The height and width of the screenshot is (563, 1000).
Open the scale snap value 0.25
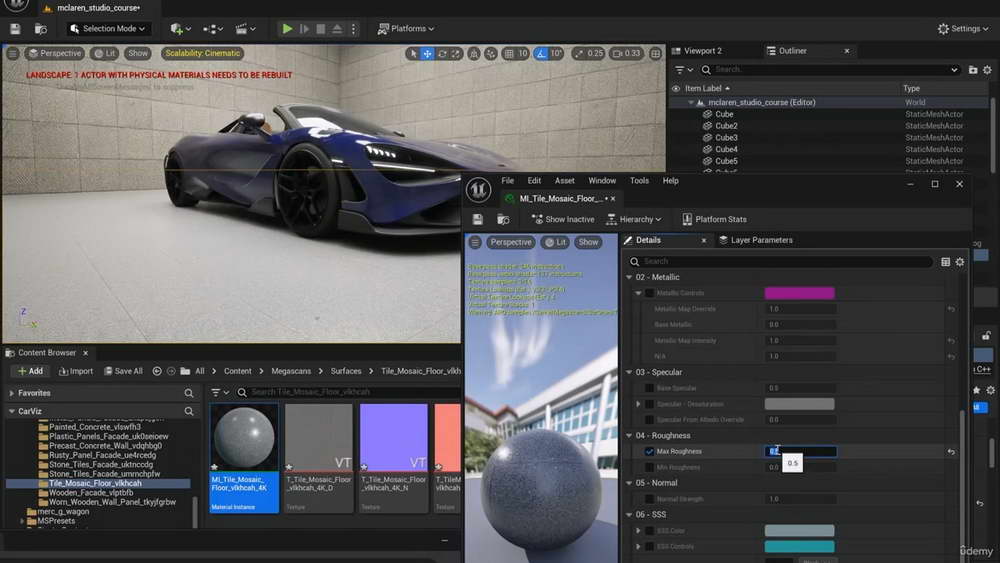coord(589,54)
